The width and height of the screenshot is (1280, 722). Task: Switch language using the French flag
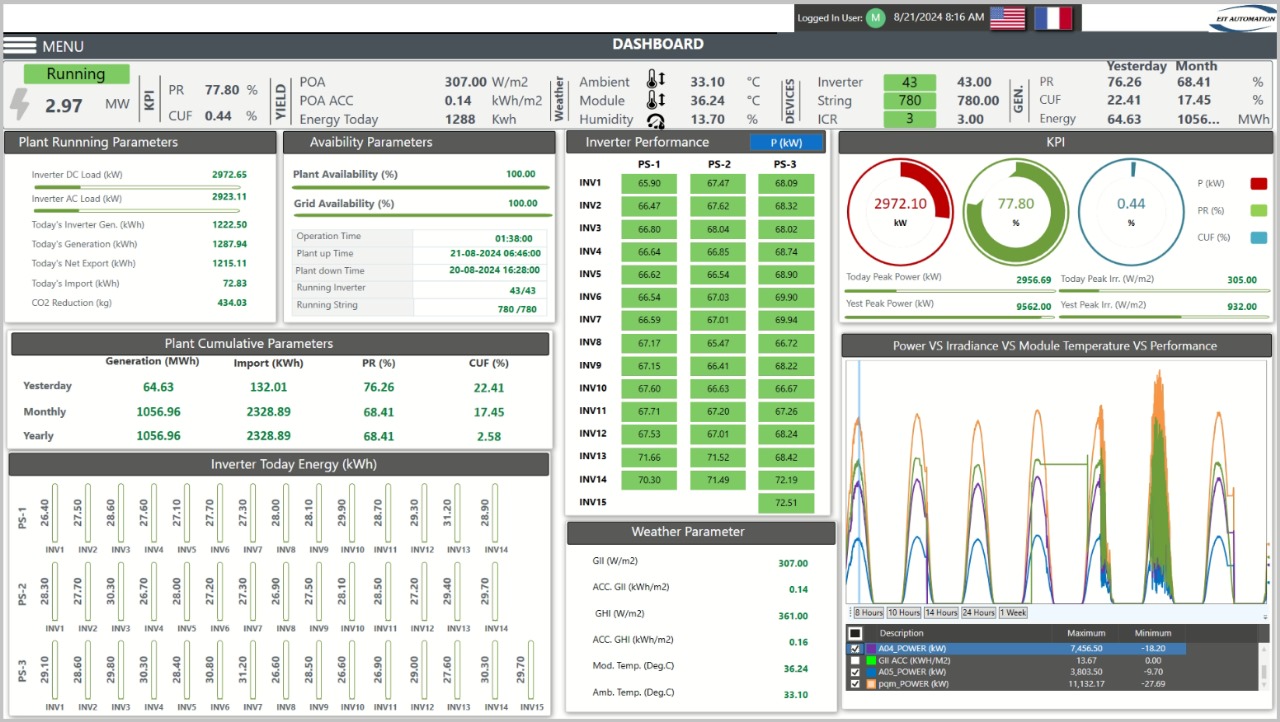pyautogui.click(x=1054, y=17)
